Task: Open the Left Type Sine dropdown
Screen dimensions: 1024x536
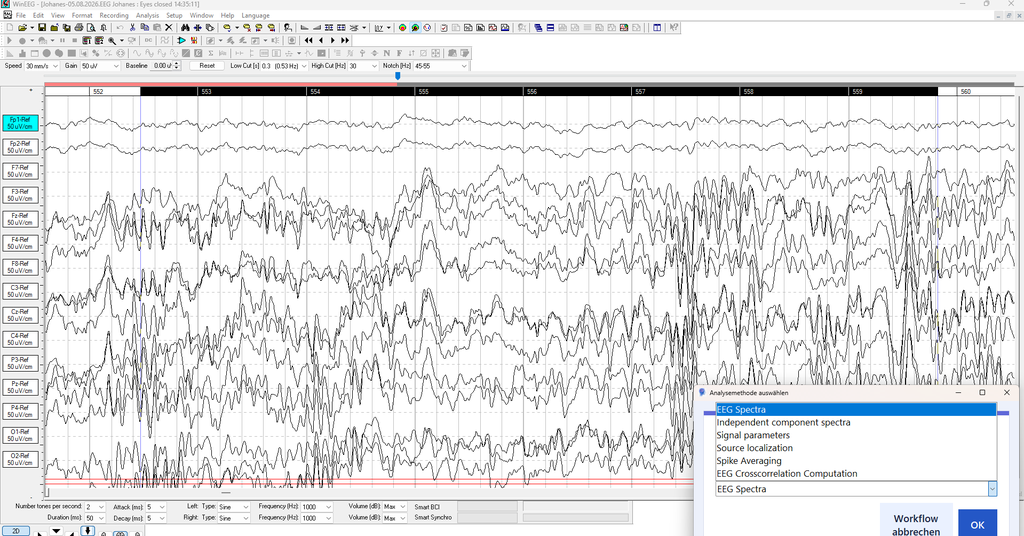Action: pyautogui.click(x=246, y=507)
